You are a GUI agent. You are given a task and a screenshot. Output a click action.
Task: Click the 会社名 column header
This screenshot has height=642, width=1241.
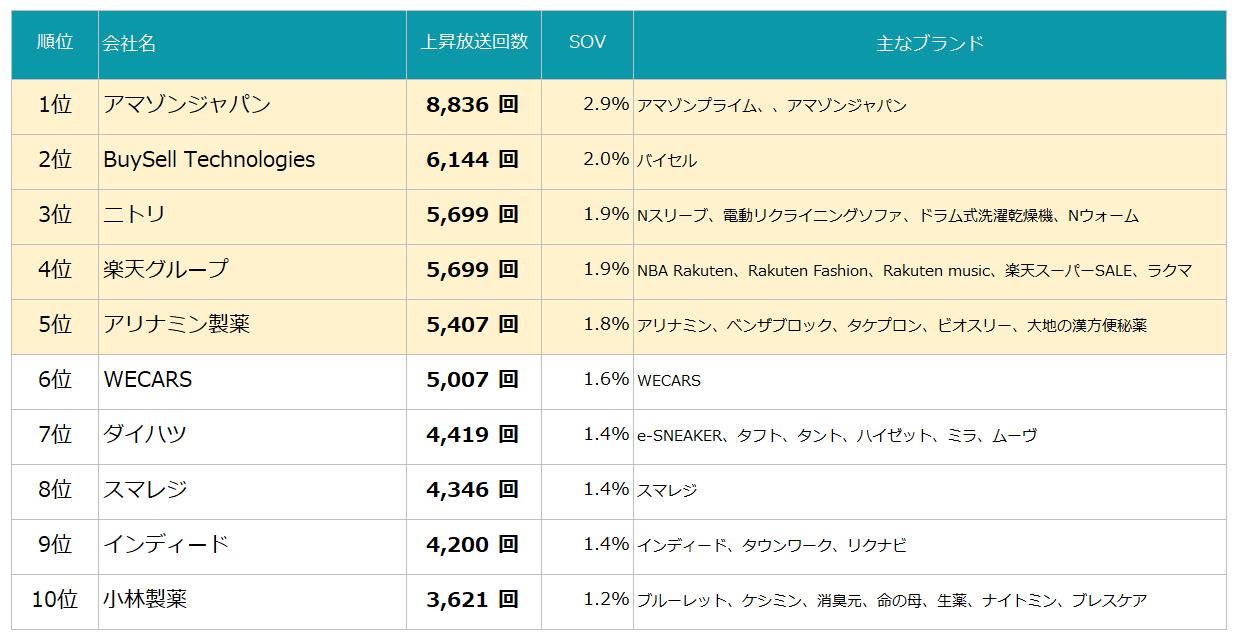129,44
